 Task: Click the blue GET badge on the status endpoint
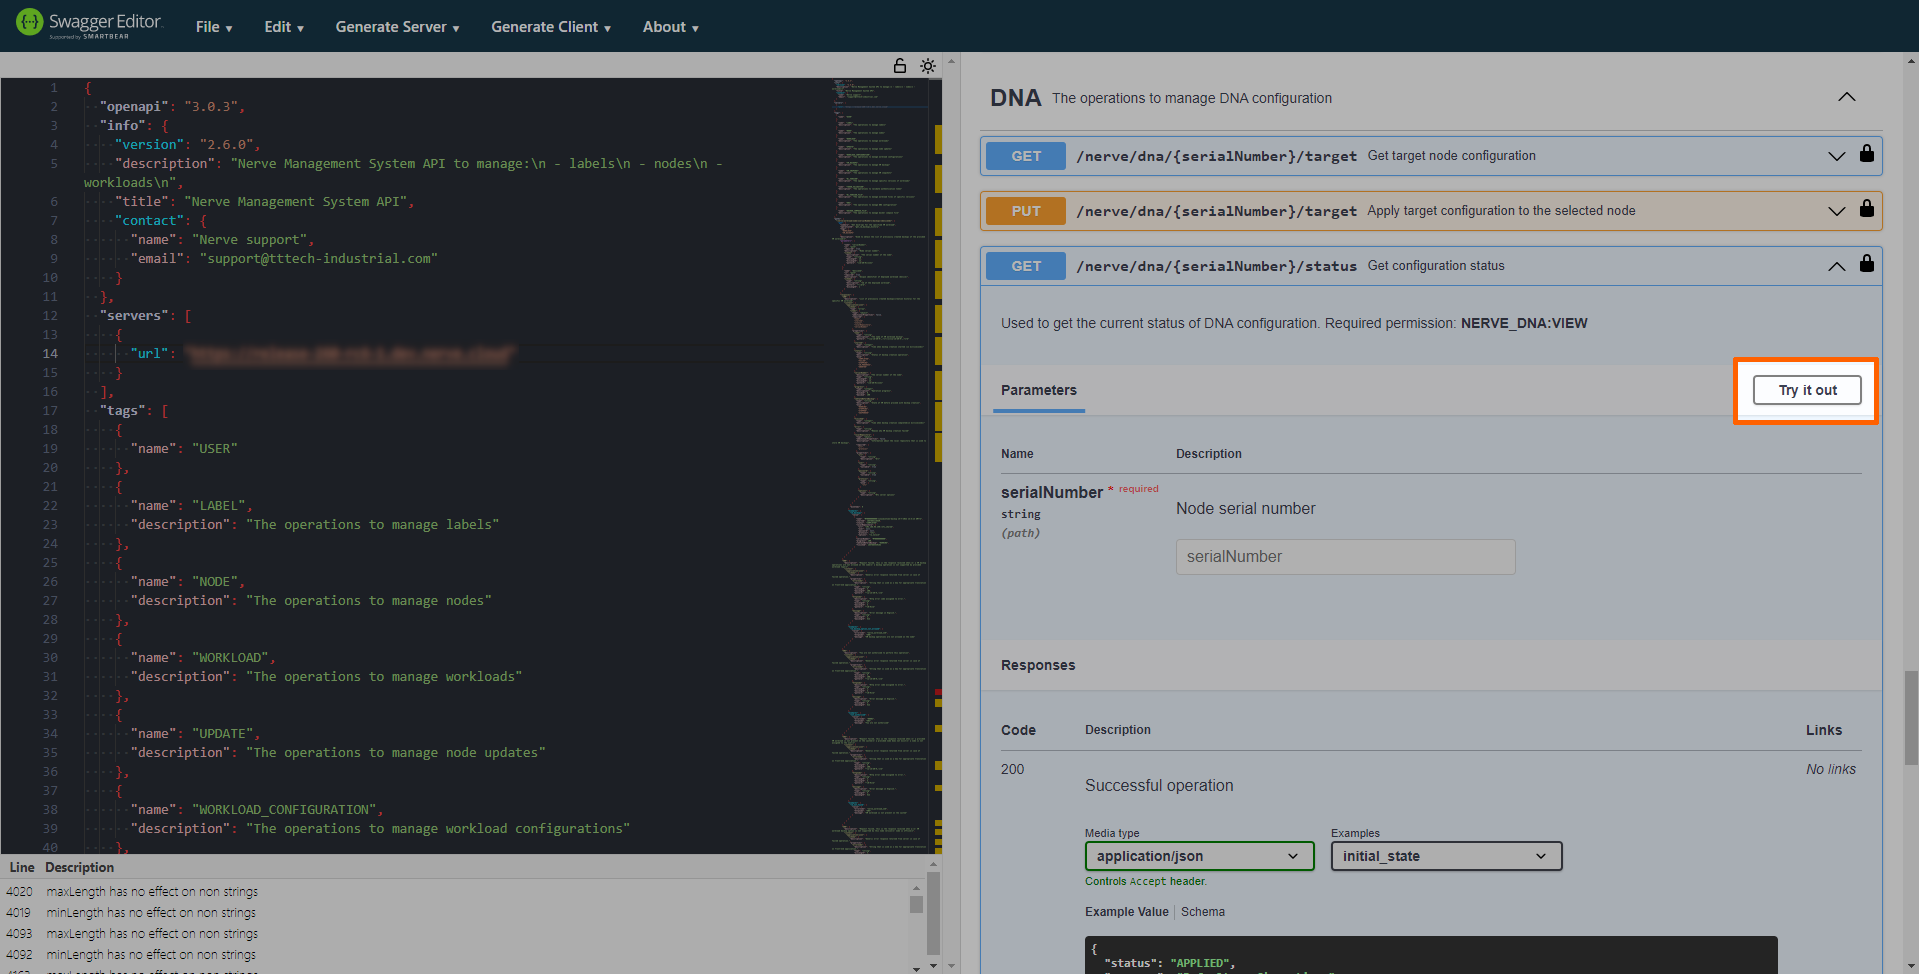coord(1024,265)
